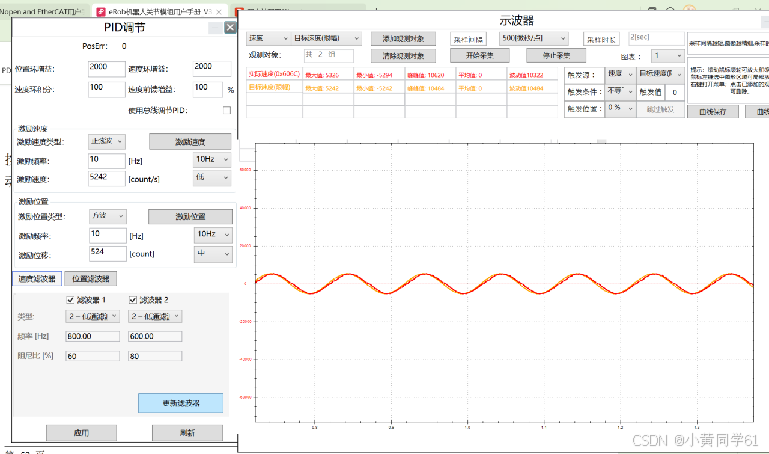Click the observed object count field
The width and height of the screenshot is (769, 454).
(329, 55)
